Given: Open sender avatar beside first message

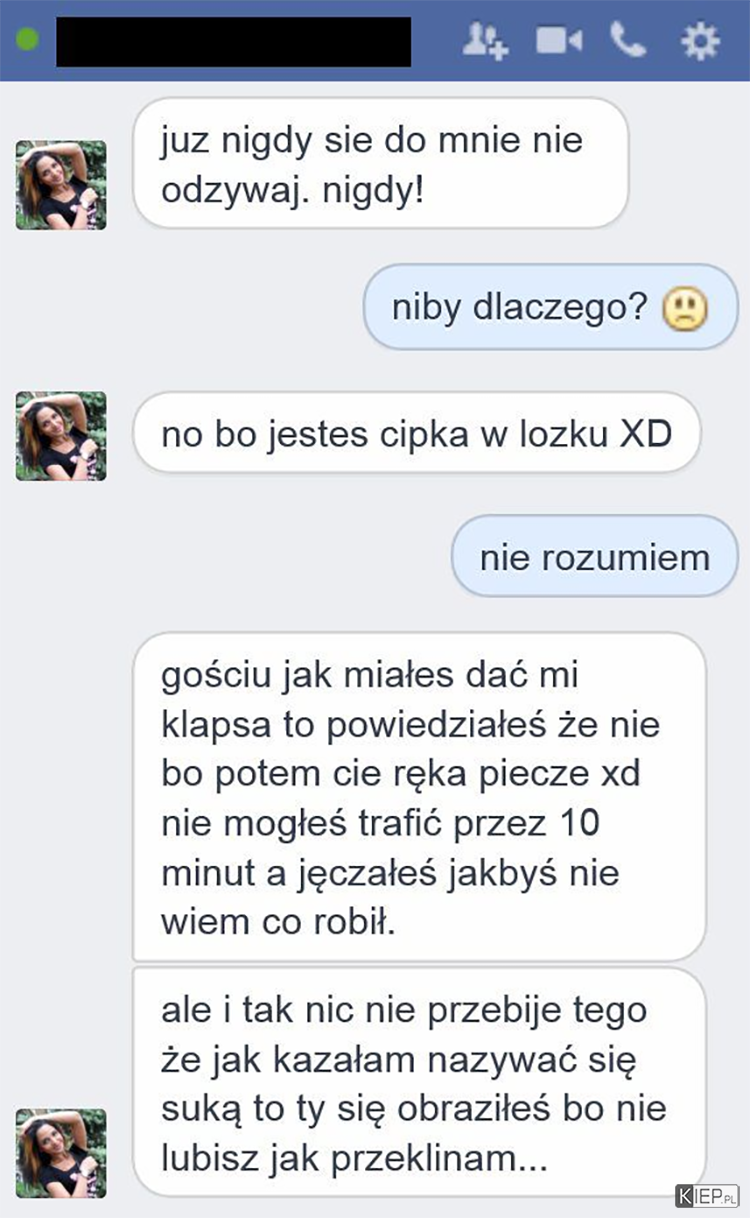Looking at the screenshot, I should 61,185.
